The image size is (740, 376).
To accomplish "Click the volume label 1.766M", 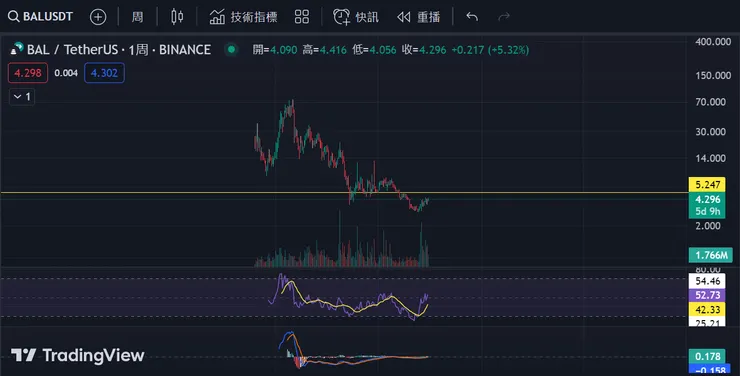I will [711, 255].
